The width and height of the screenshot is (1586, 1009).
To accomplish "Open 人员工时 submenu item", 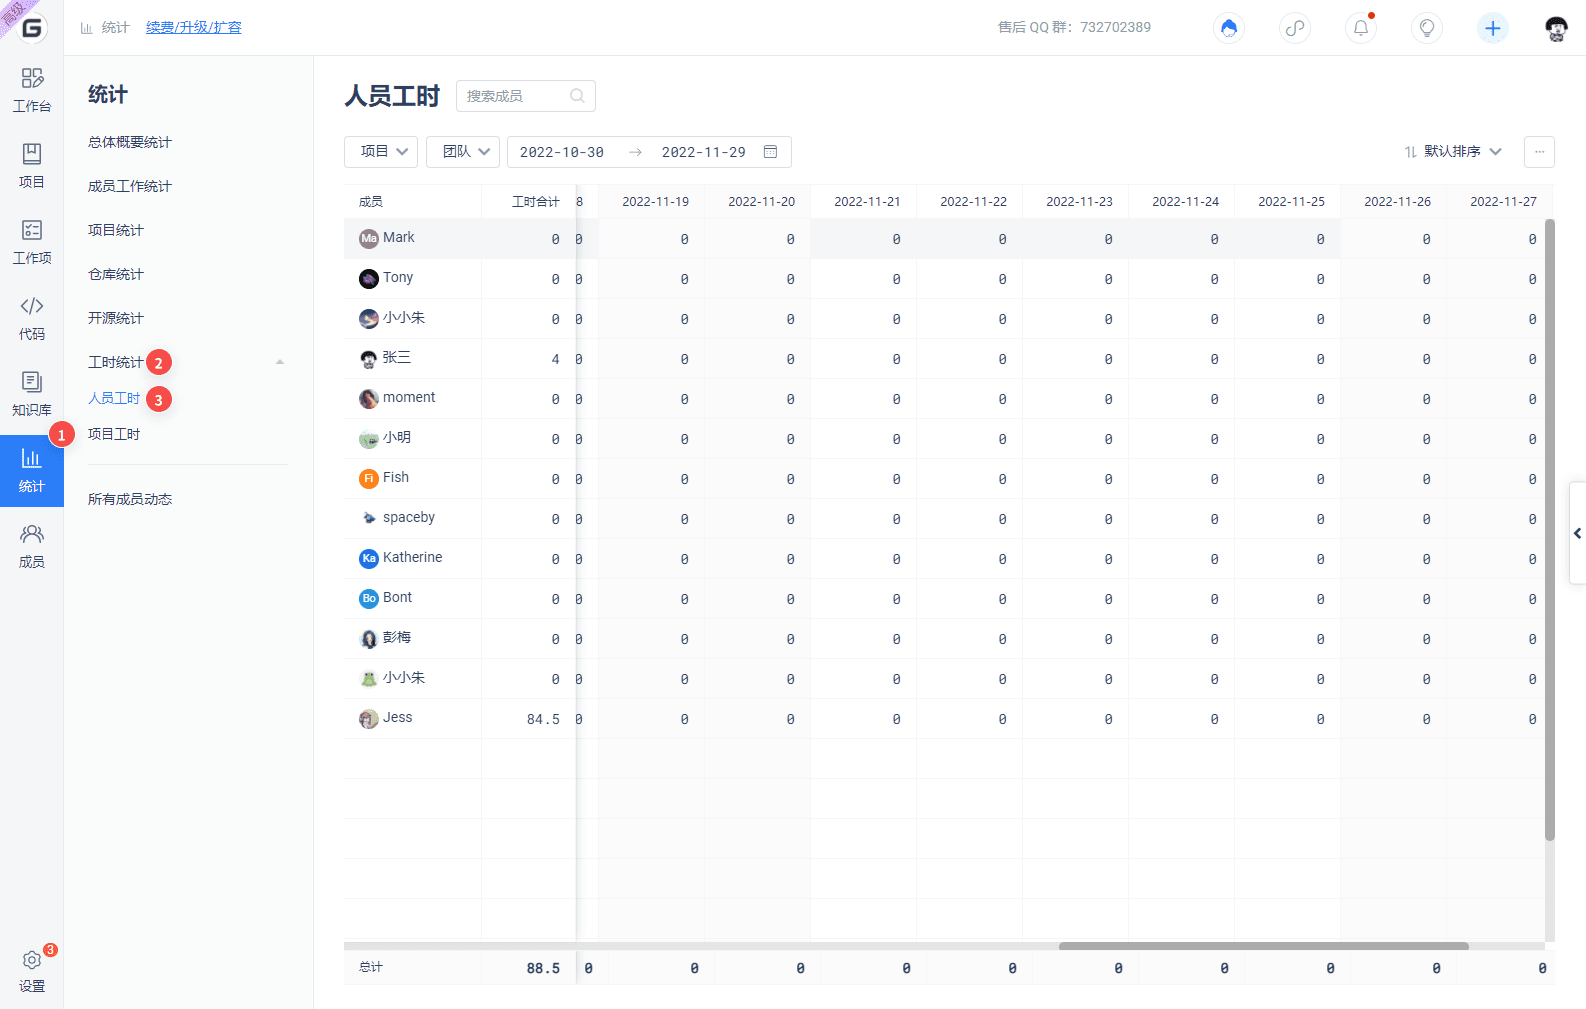I will [114, 398].
